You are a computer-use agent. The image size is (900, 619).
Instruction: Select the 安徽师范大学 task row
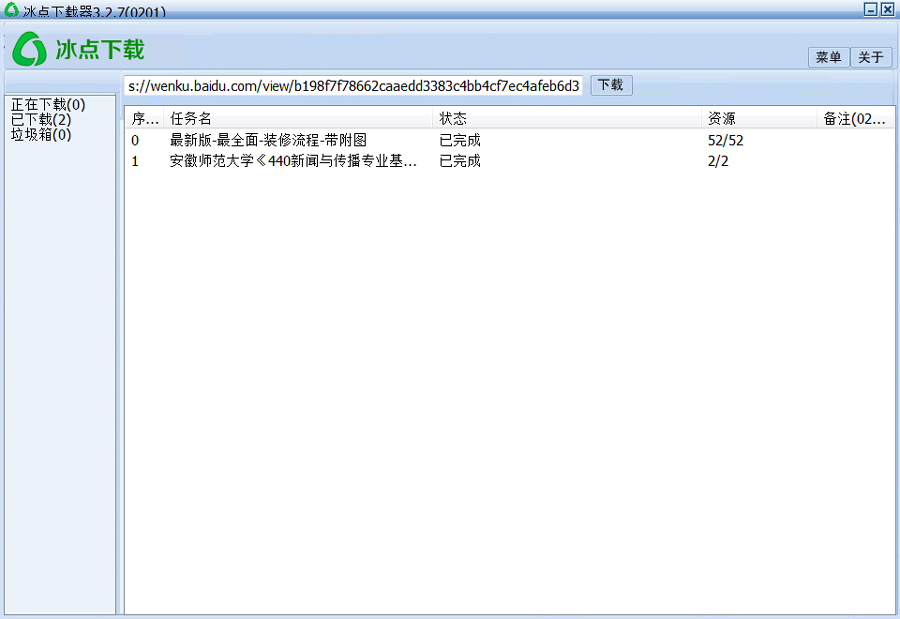pos(293,161)
